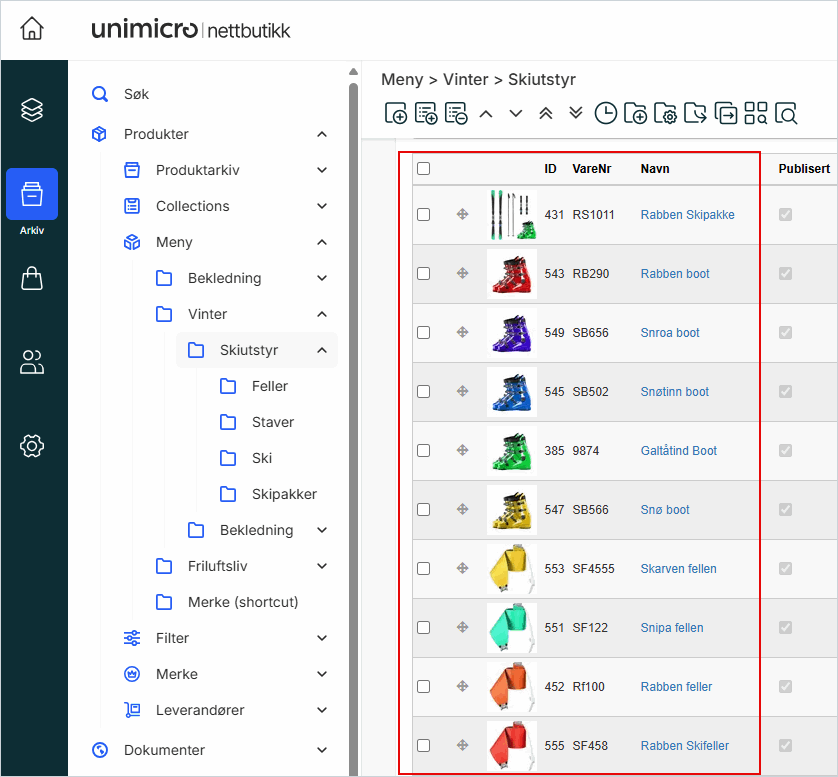The height and width of the screenshot is (777, 838).
Task: Click the clock history icon in toolbar
Action: [605, 114]
